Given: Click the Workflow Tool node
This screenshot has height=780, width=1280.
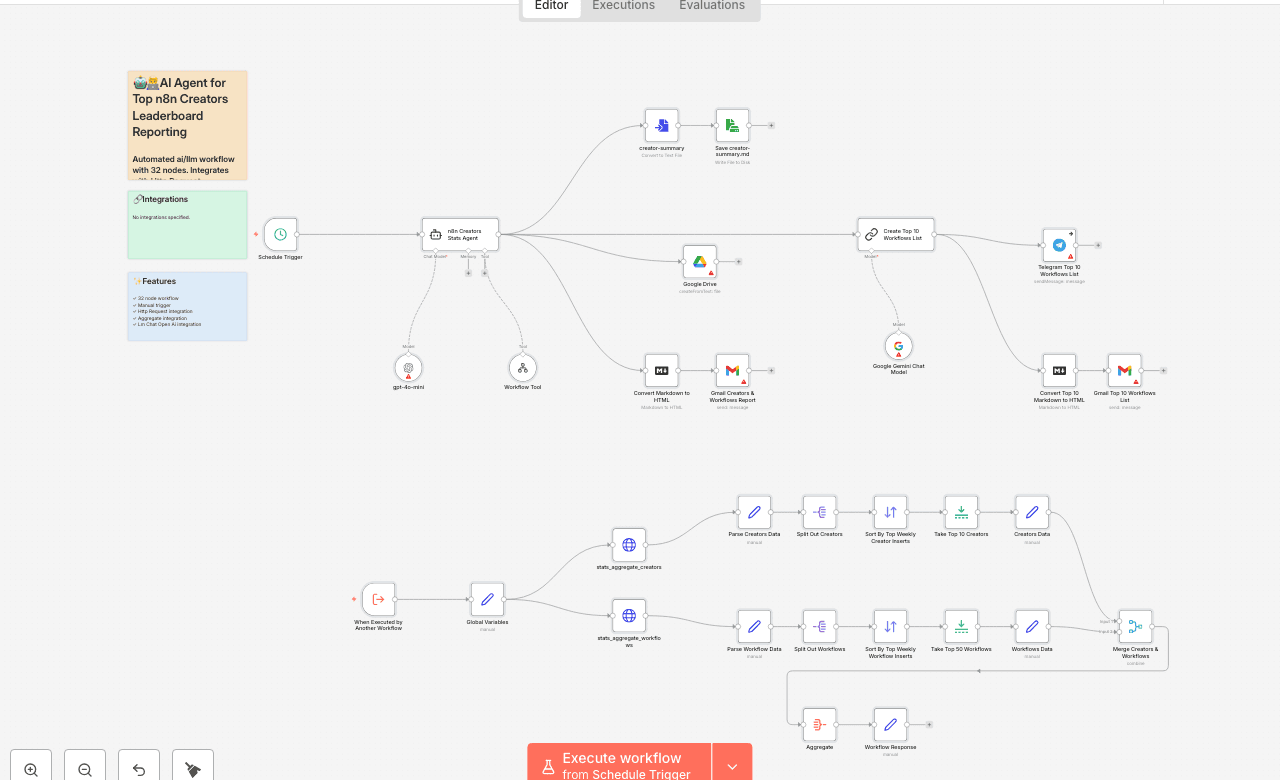Looking at the screenshot, I should [x=522, y=368].
